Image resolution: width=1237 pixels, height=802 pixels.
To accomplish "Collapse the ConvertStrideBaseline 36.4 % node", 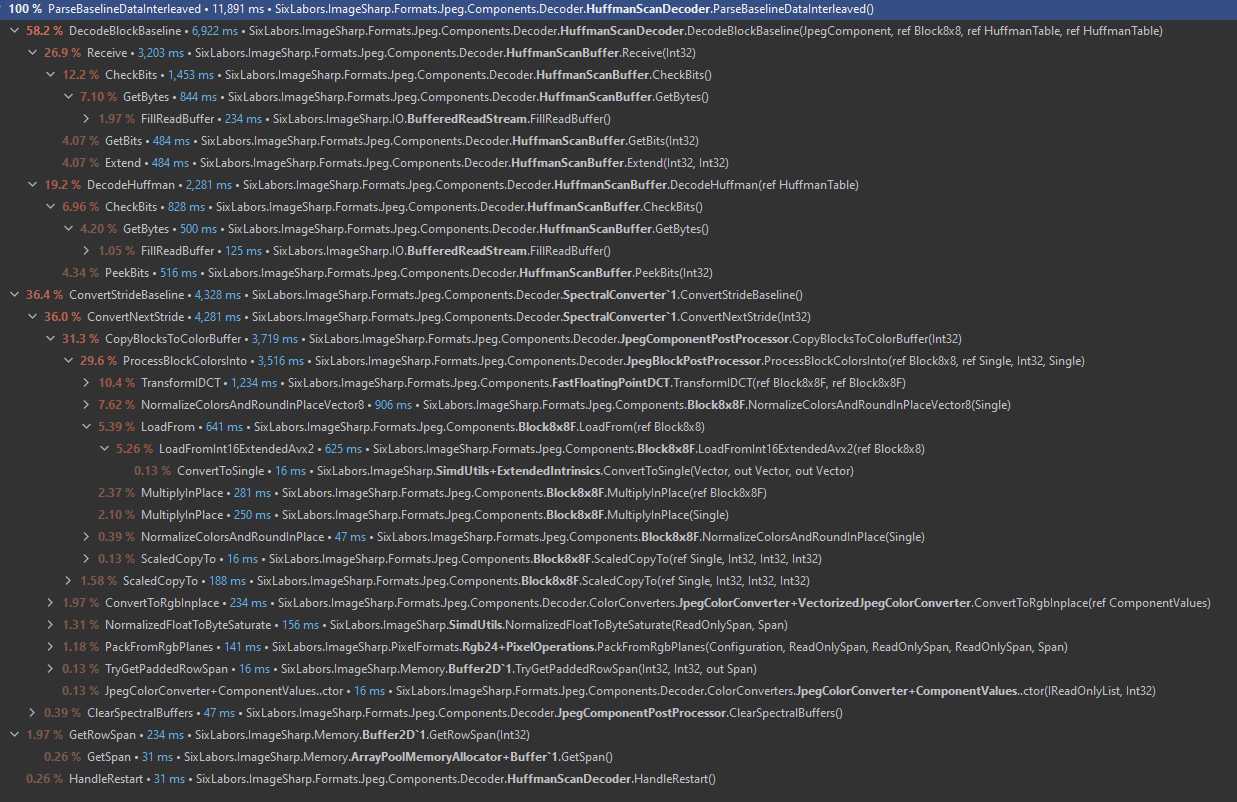I will point(14,295).
